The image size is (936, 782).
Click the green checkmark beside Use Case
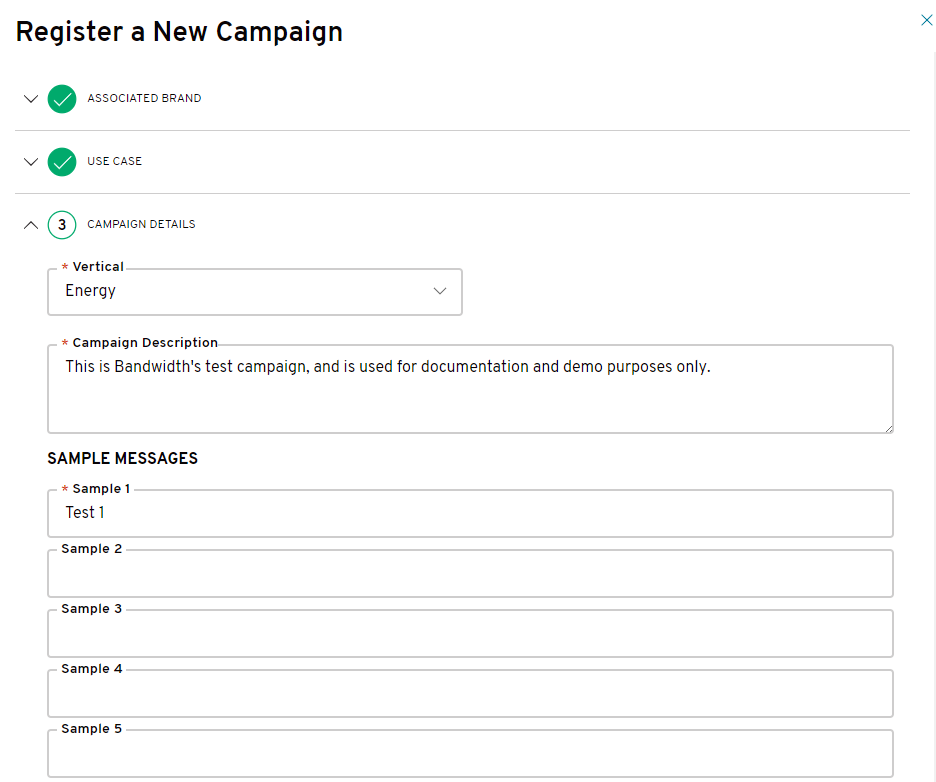61,162
